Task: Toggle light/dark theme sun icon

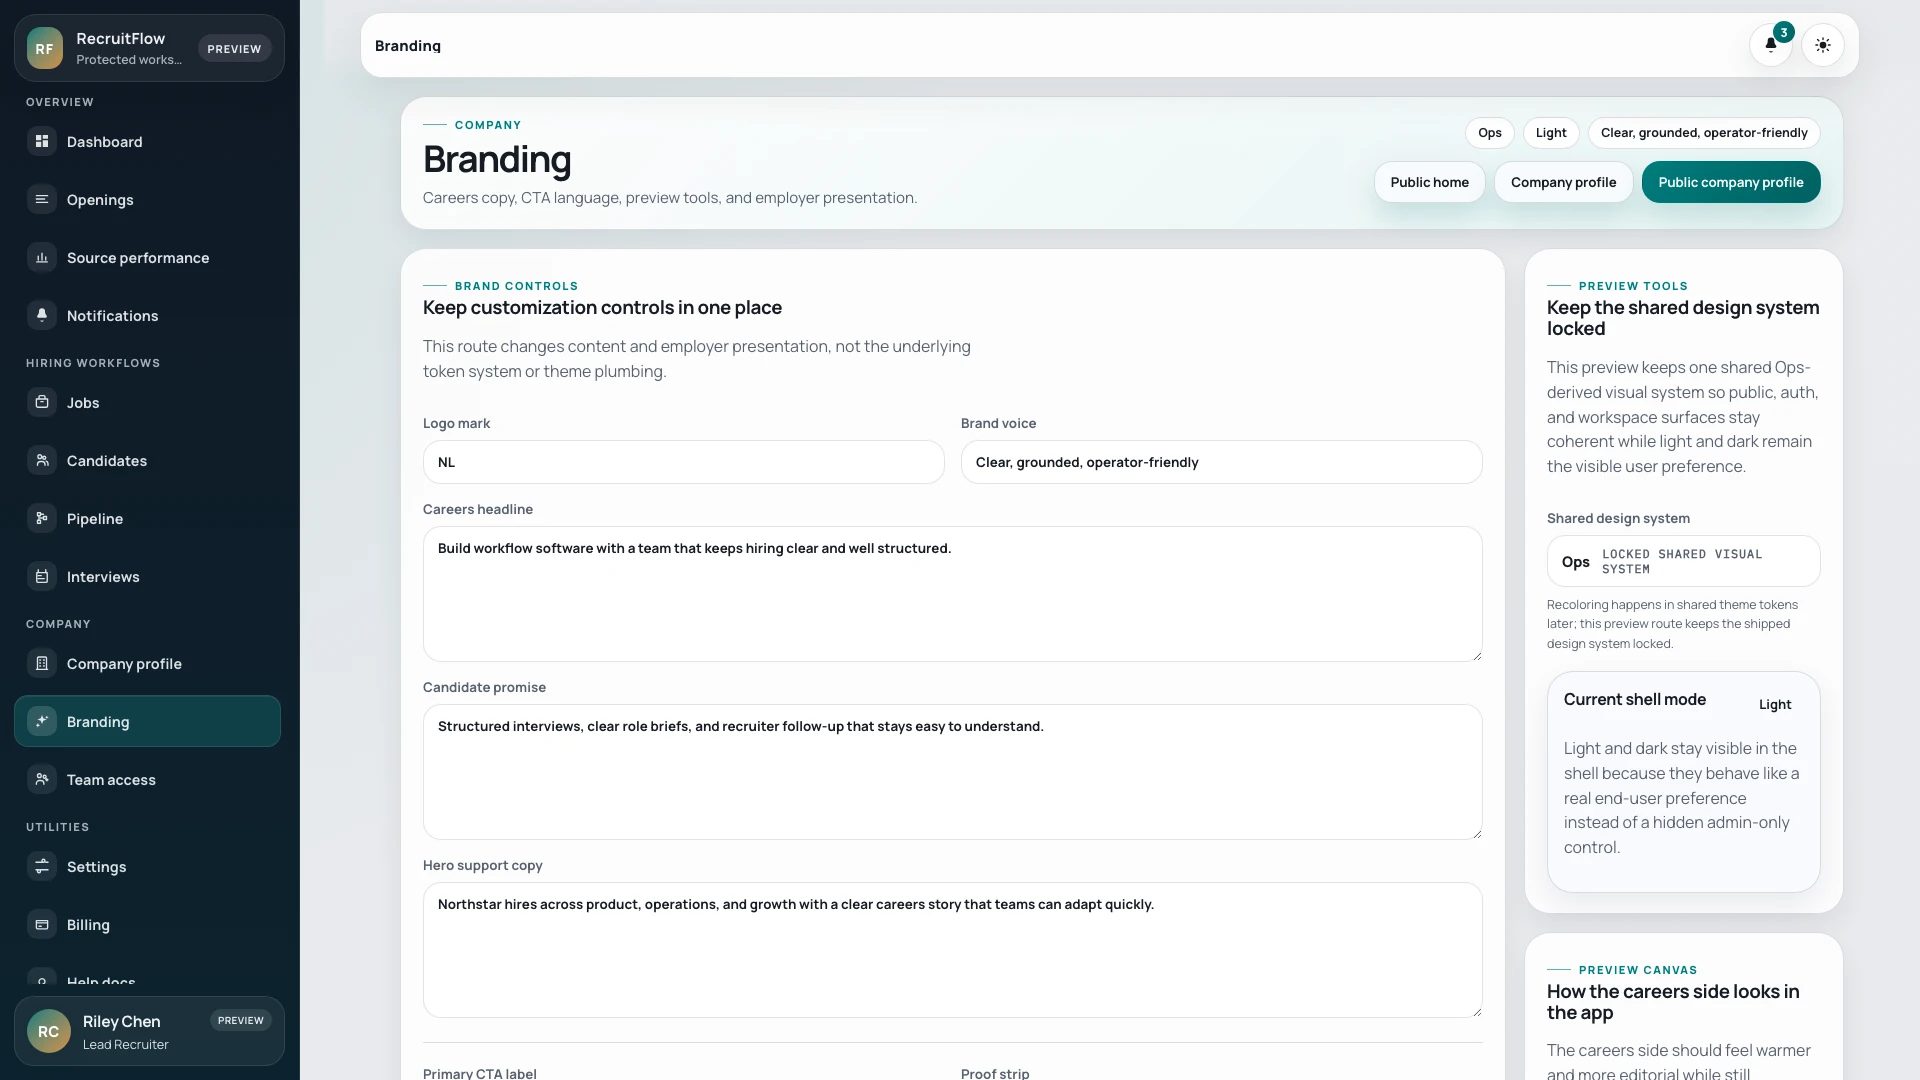Action: pos(1823,45)
